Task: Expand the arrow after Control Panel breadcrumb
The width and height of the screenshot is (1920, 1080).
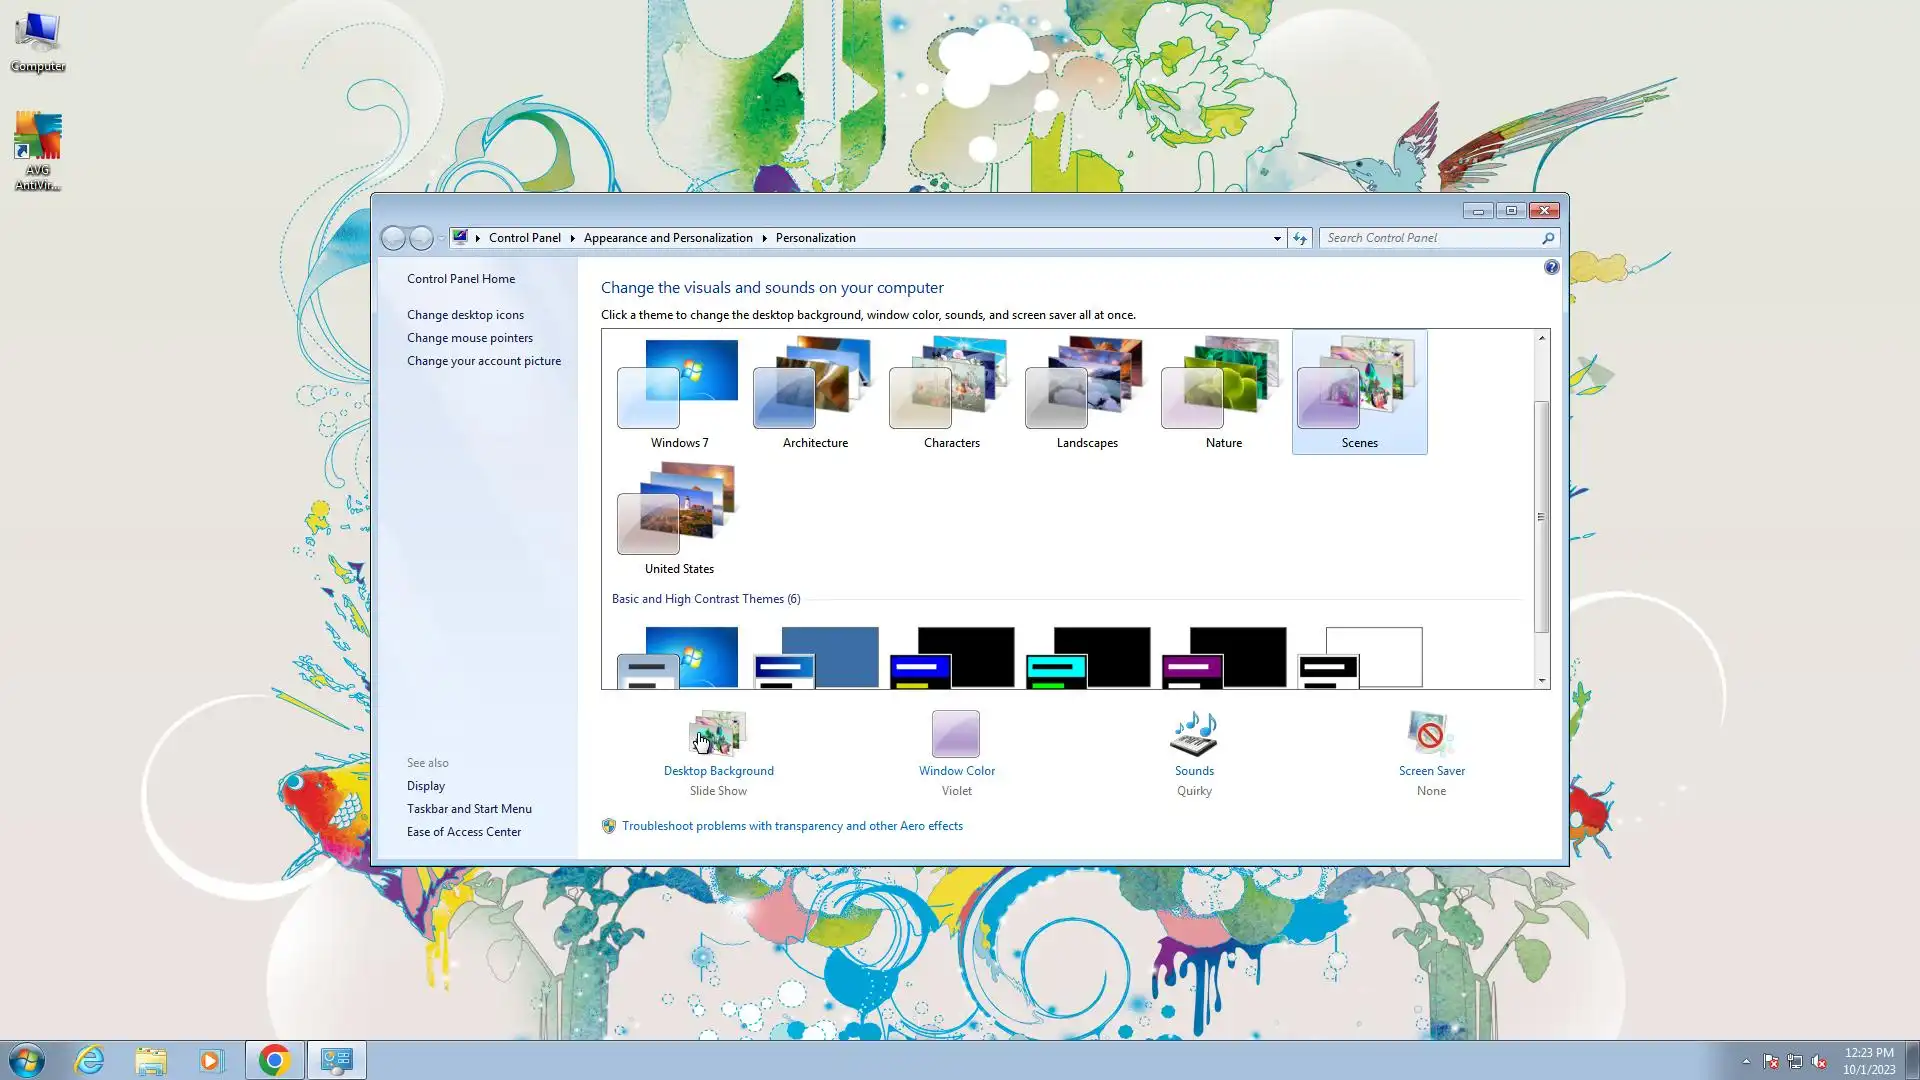Action: coord(573,238)
